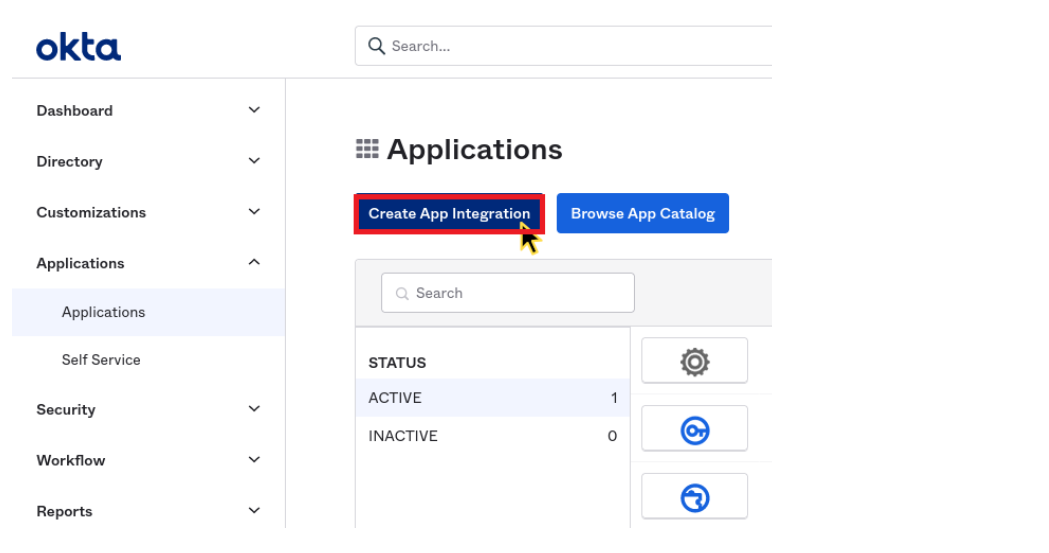Open Security in the sidebar
This screenshot has height=553, width=1049.
pyautogui.click(x=66, y=409)
